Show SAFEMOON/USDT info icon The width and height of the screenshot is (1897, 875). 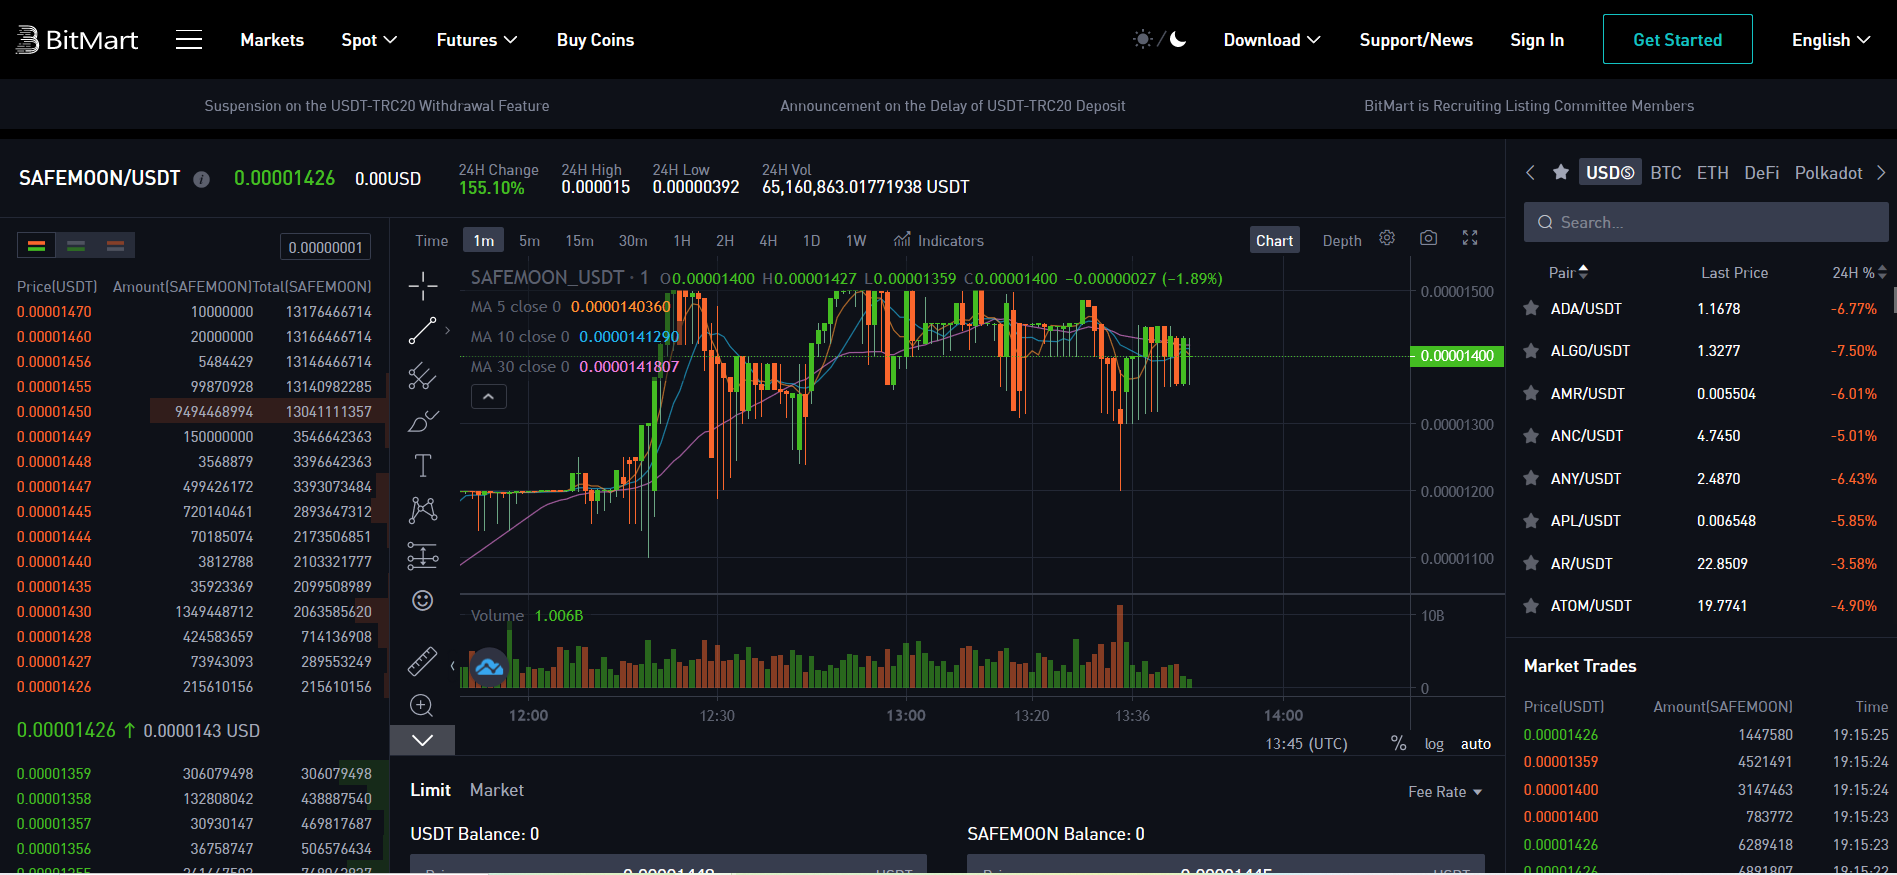click(201, 179)
